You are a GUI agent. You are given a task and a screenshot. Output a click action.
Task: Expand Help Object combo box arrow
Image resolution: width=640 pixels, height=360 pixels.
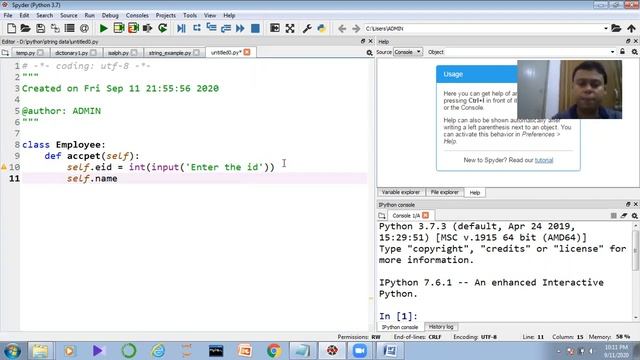coord(612,52)
